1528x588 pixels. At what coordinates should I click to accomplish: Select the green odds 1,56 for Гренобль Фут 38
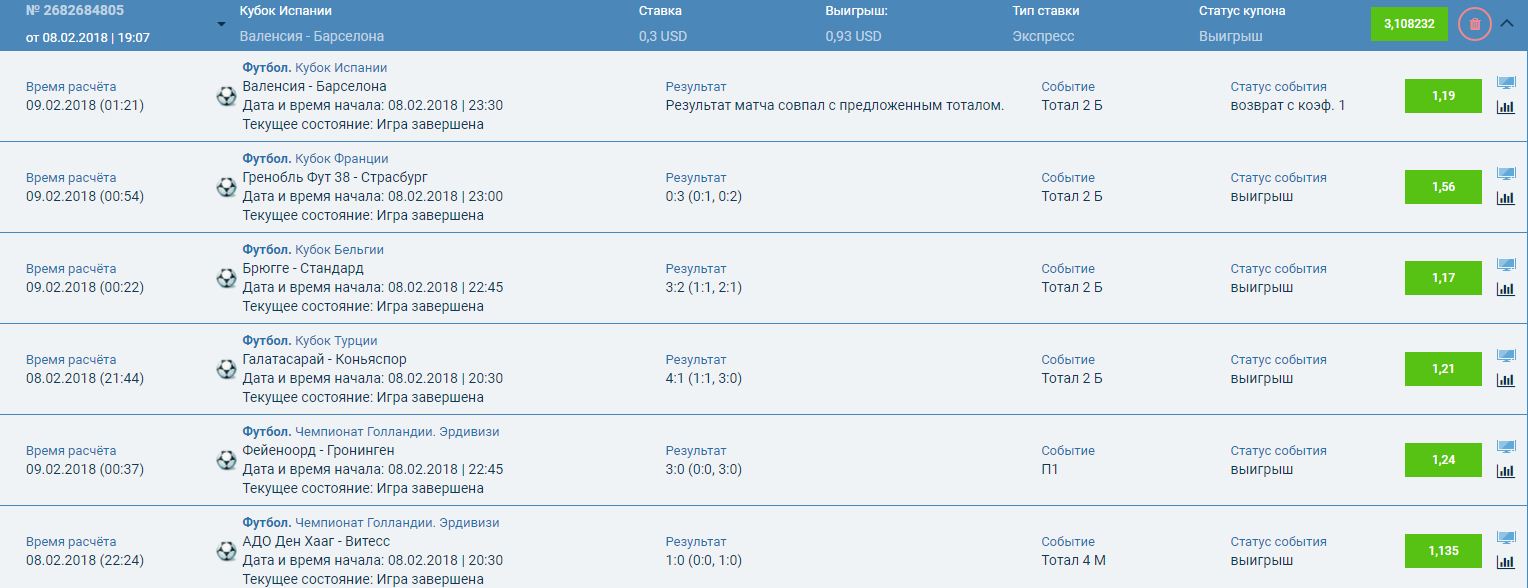[x=1443, y=187]
